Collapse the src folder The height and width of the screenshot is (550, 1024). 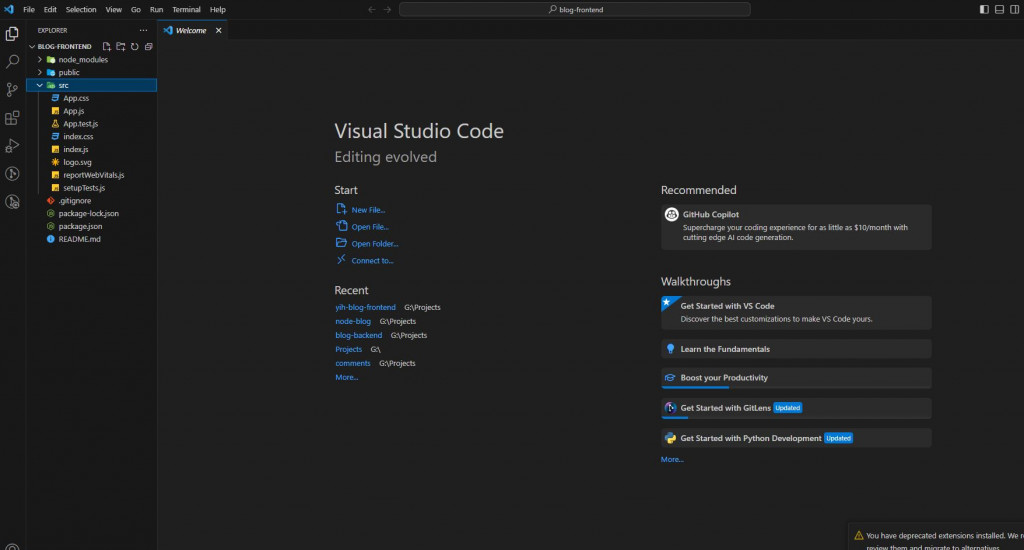(x=40, y=86)
